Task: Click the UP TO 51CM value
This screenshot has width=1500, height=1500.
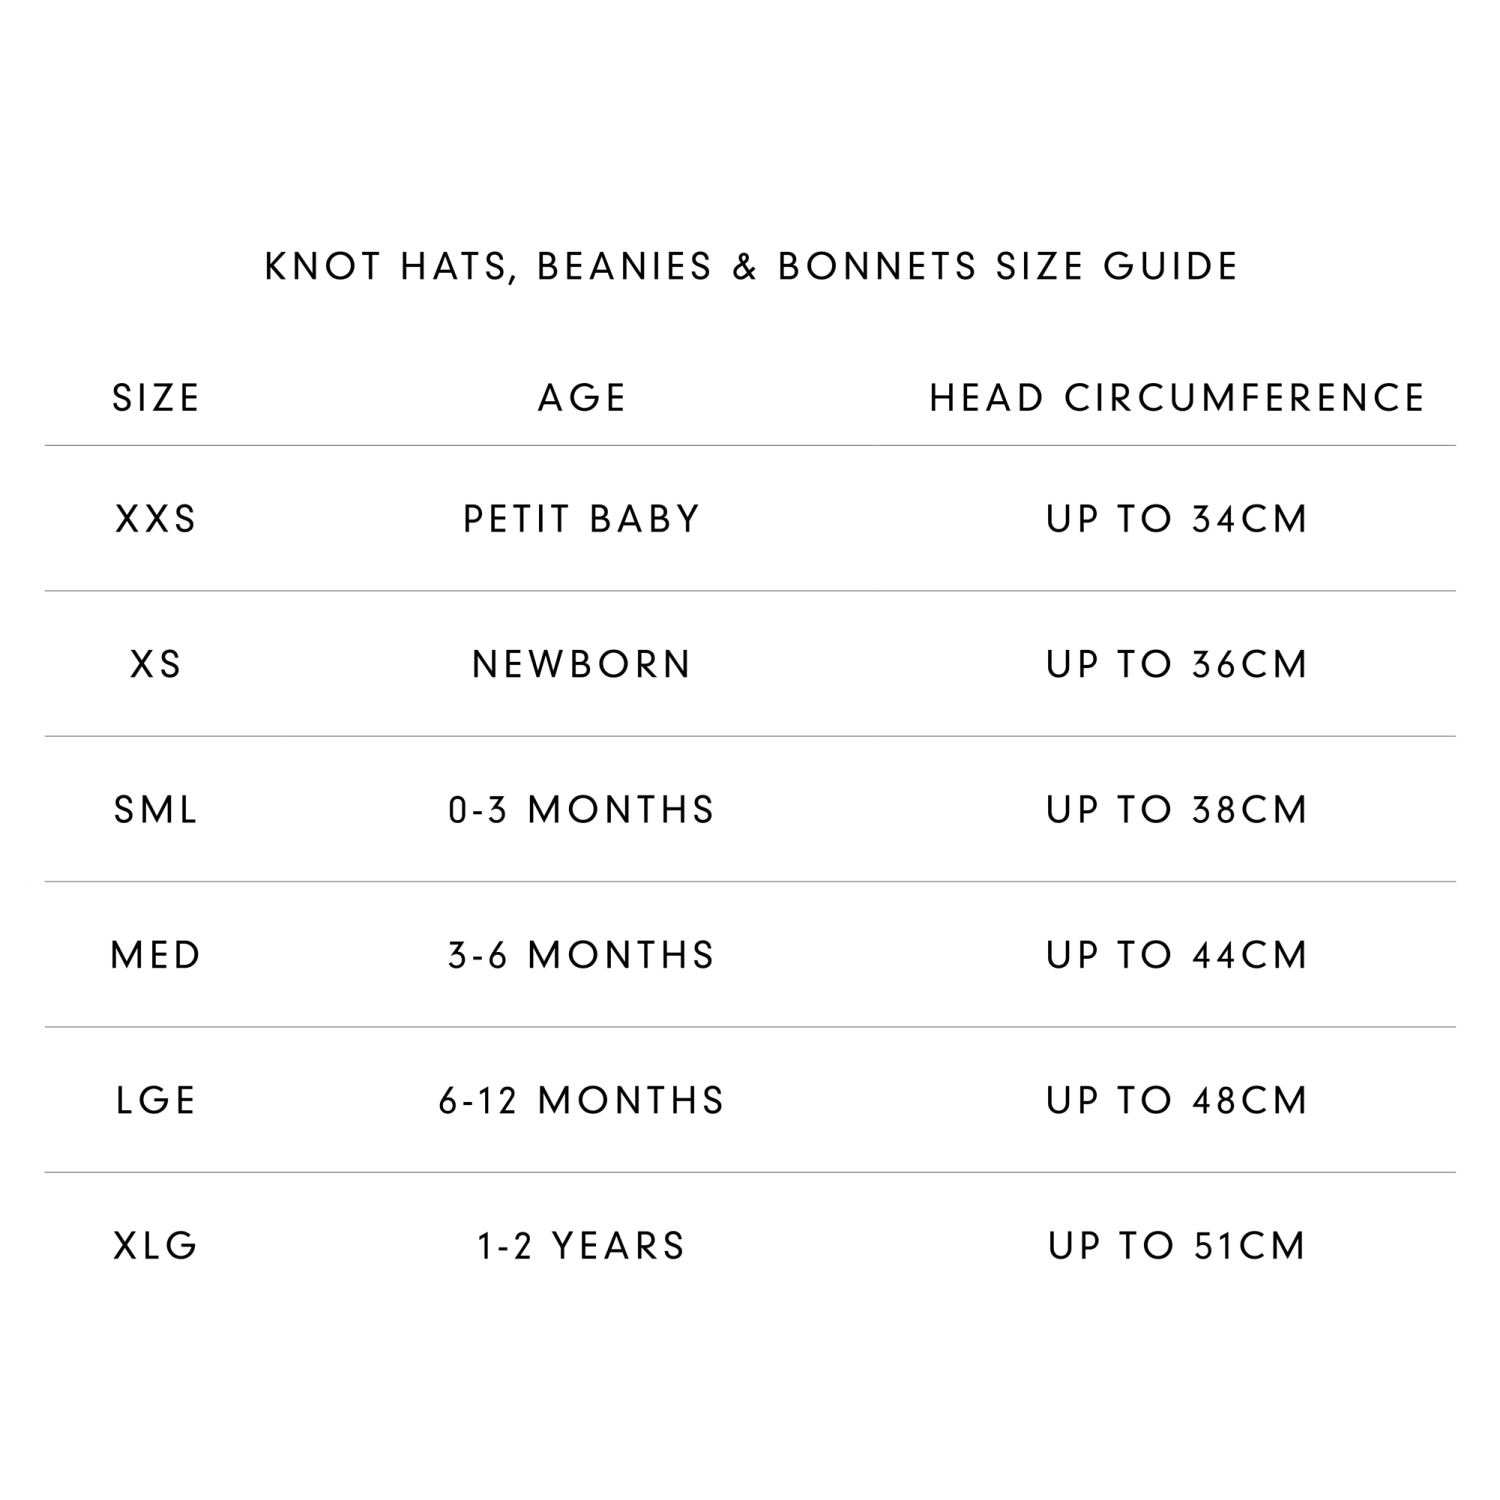Action: 1177,1246
